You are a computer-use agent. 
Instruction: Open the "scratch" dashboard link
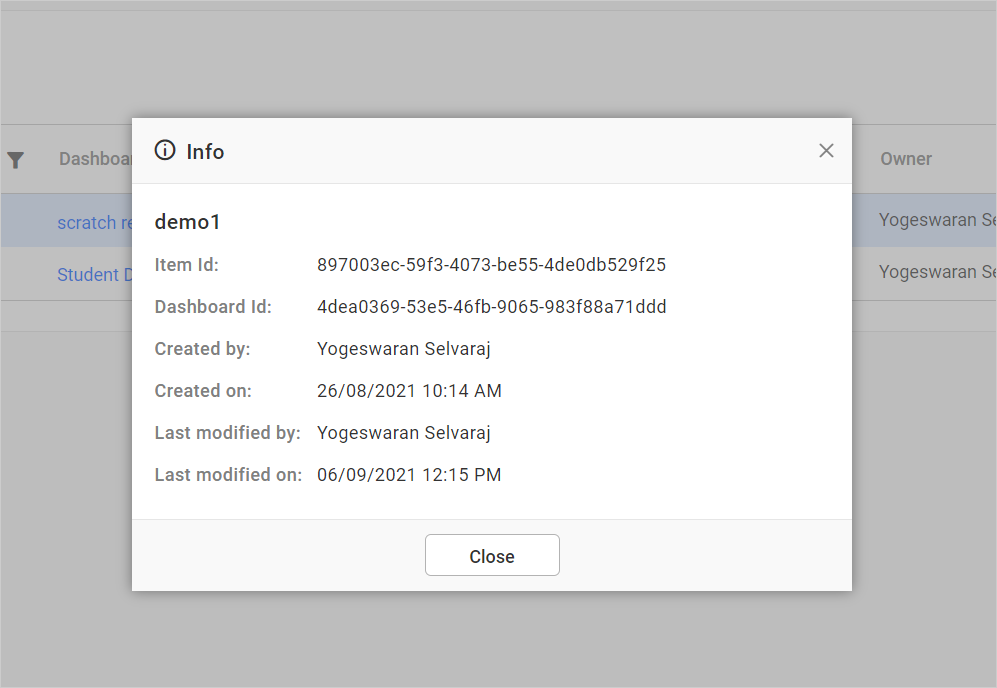94,223
